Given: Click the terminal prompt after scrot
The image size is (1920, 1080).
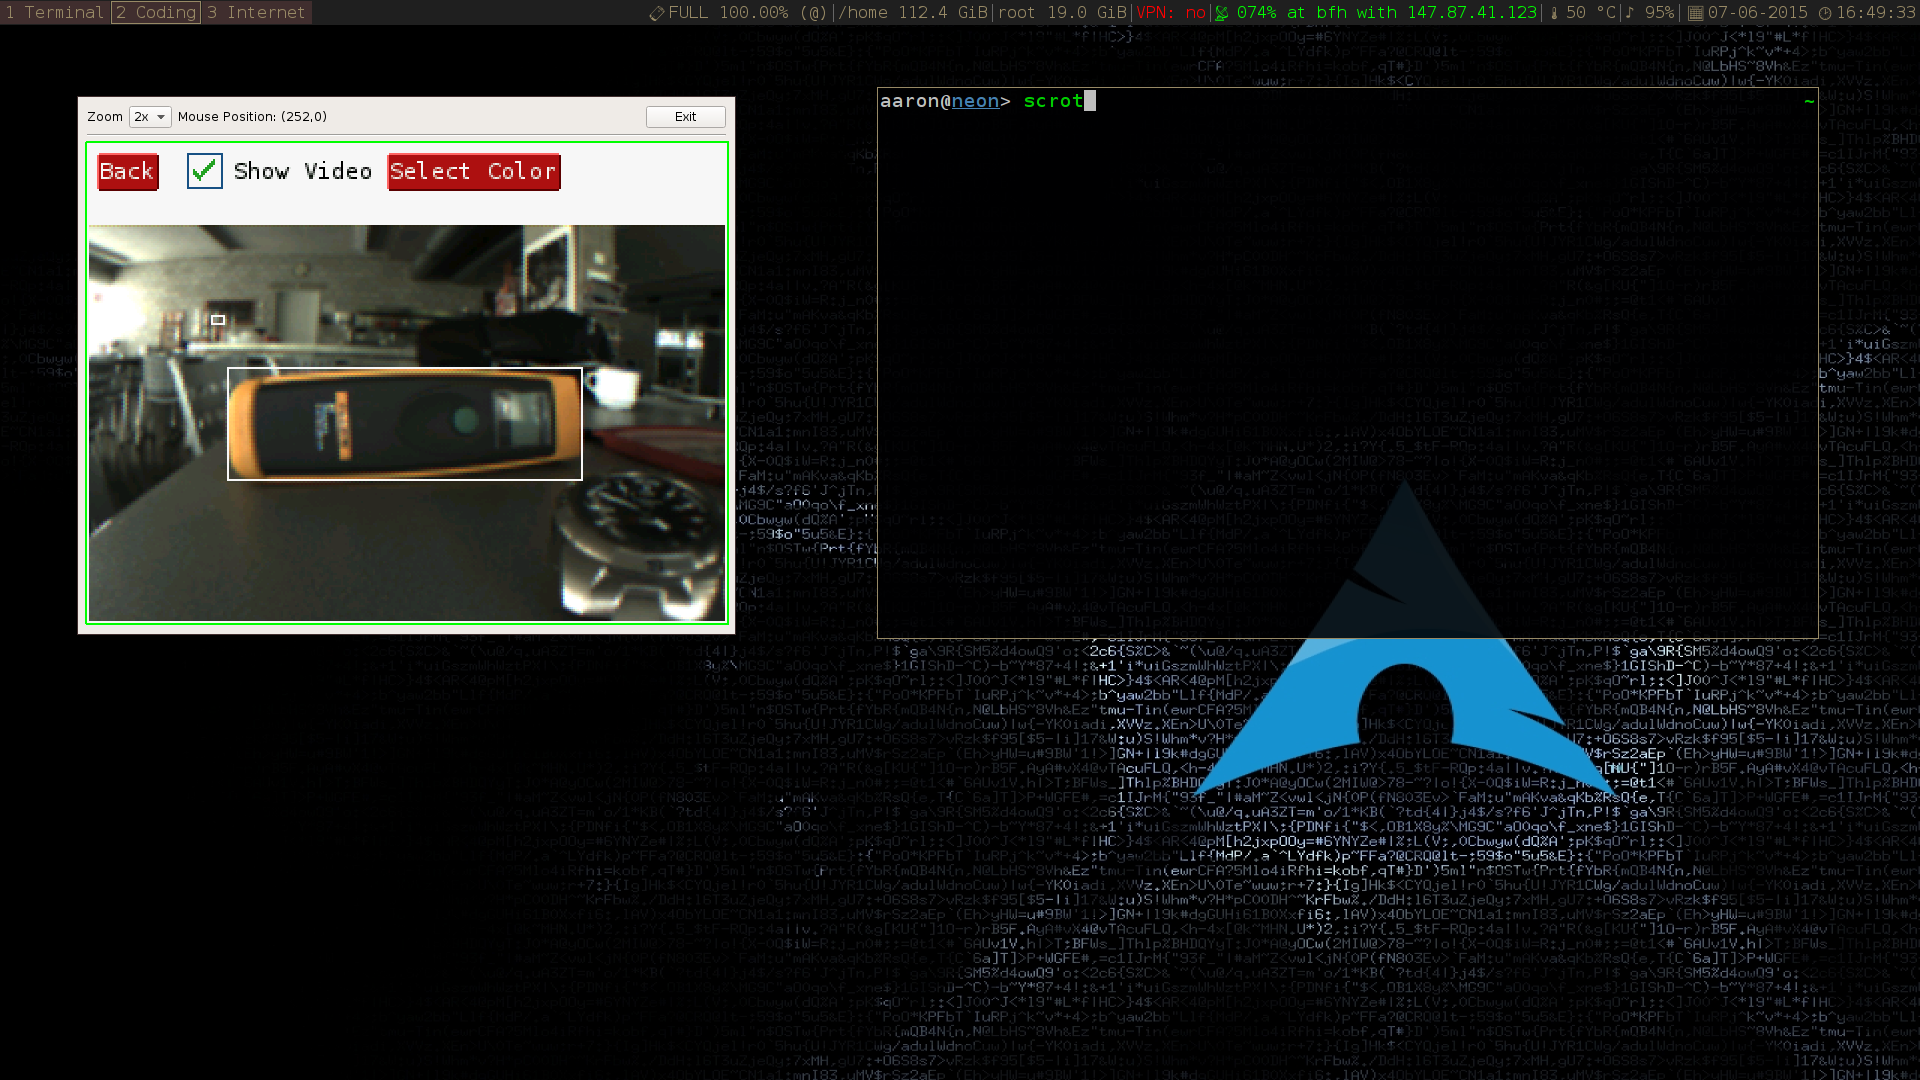Looking at the screenshot, I should click(x=1090, y=101).
